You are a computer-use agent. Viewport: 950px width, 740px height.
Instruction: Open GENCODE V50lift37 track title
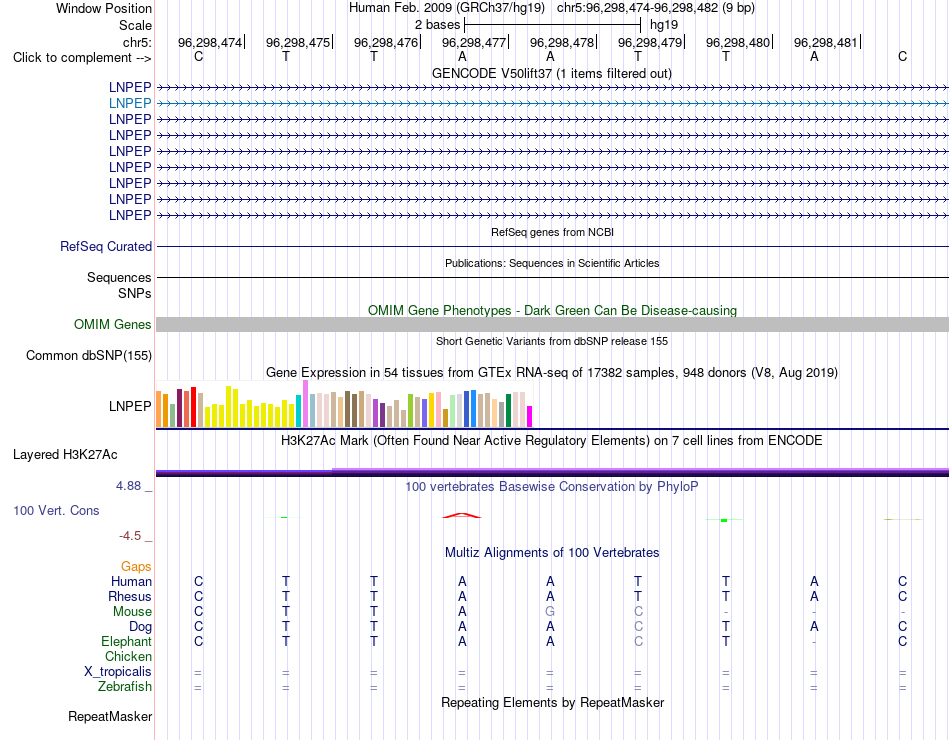point(551,74)
